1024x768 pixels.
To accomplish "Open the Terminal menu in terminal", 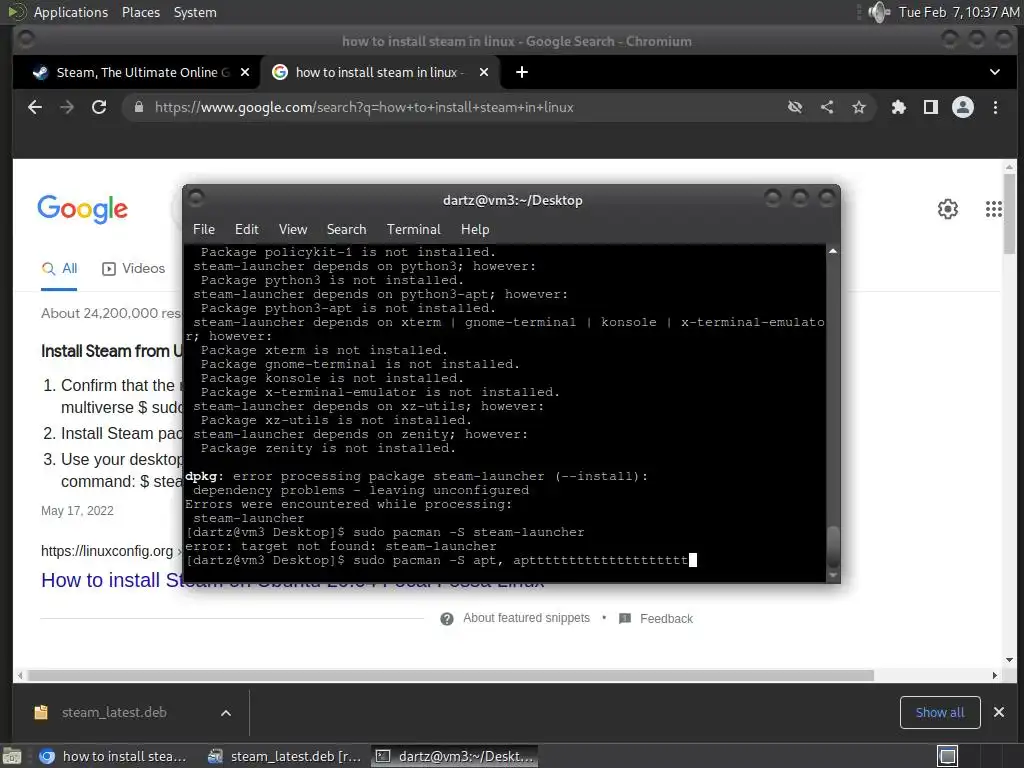I will click(413, 229).
